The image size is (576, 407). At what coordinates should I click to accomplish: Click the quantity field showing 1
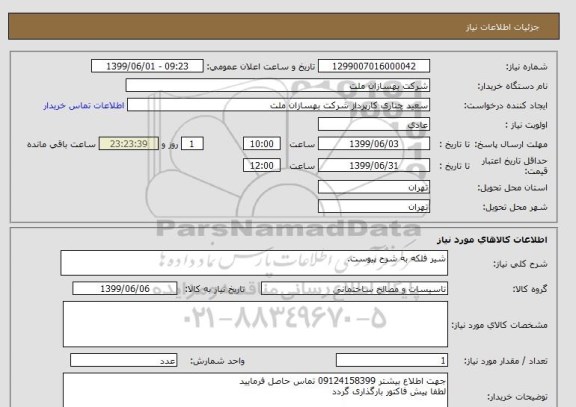[x=392, y=361]
